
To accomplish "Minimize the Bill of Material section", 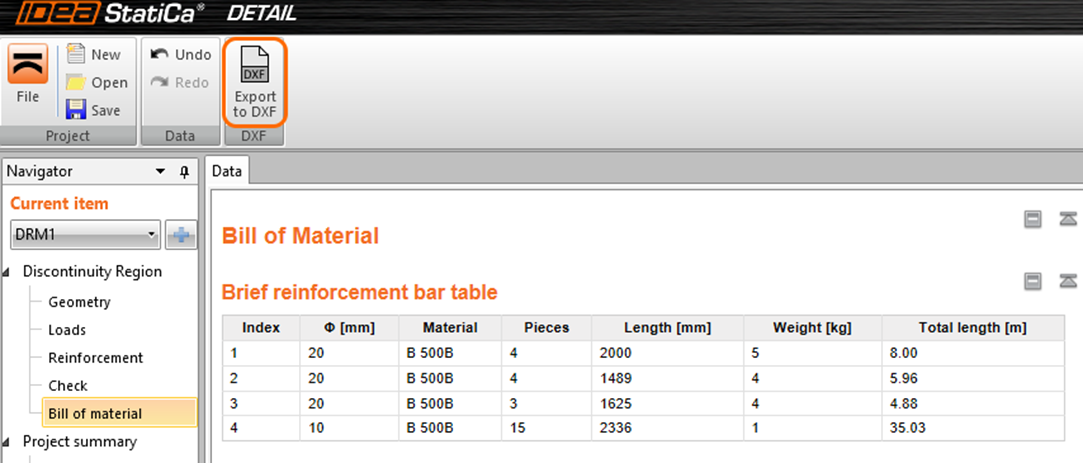I will tap(1033, 220).
